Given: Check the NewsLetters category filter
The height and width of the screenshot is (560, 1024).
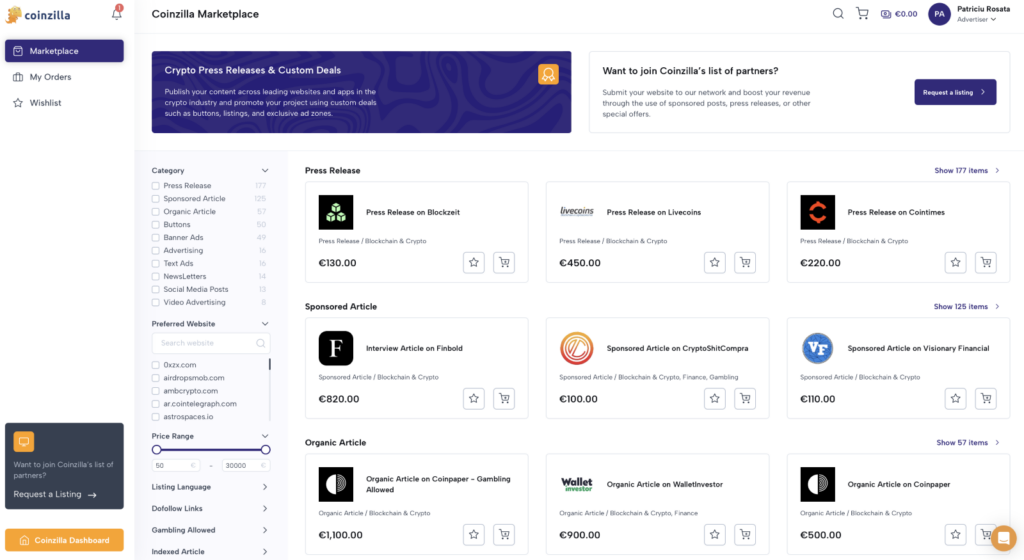Looking at the screenshot, I should point(155,277).
